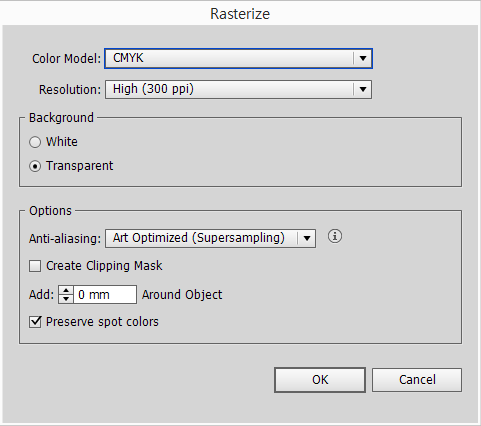The width and height of the screenshot is (481, 426).
Task: Click into the 0 mm input field
Action: point(105,294)
